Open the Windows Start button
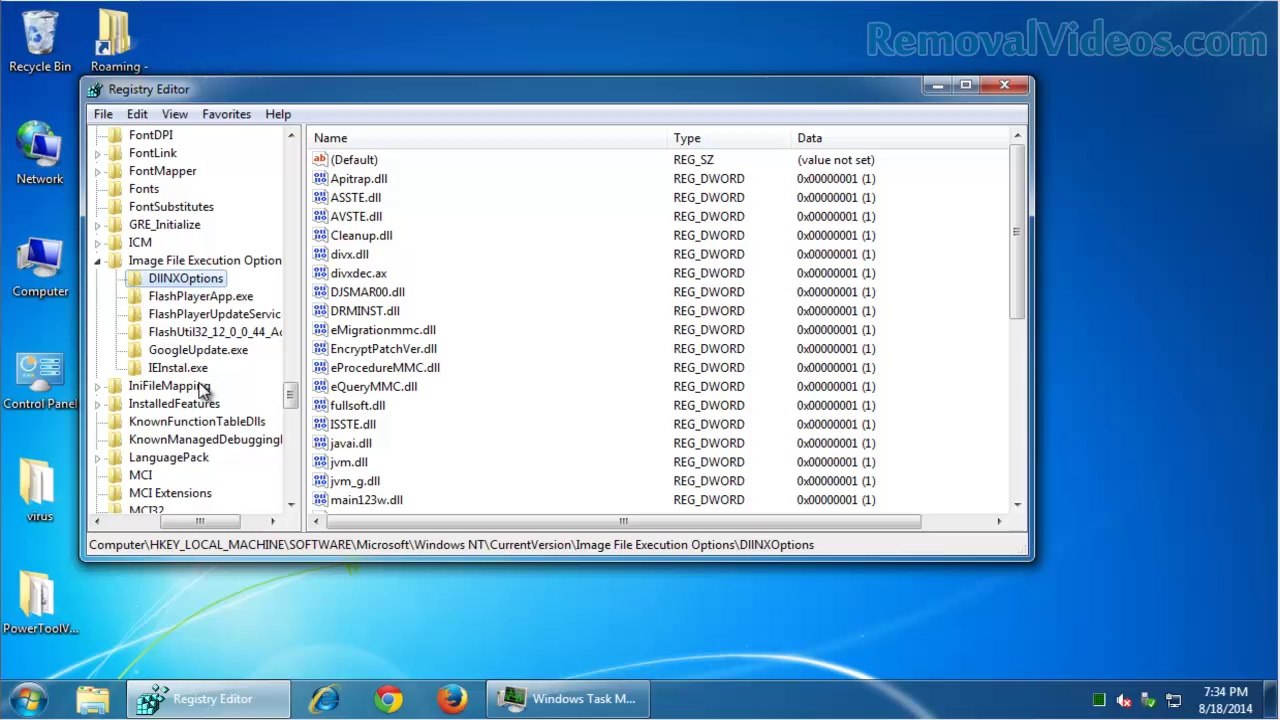 [28, 698]
